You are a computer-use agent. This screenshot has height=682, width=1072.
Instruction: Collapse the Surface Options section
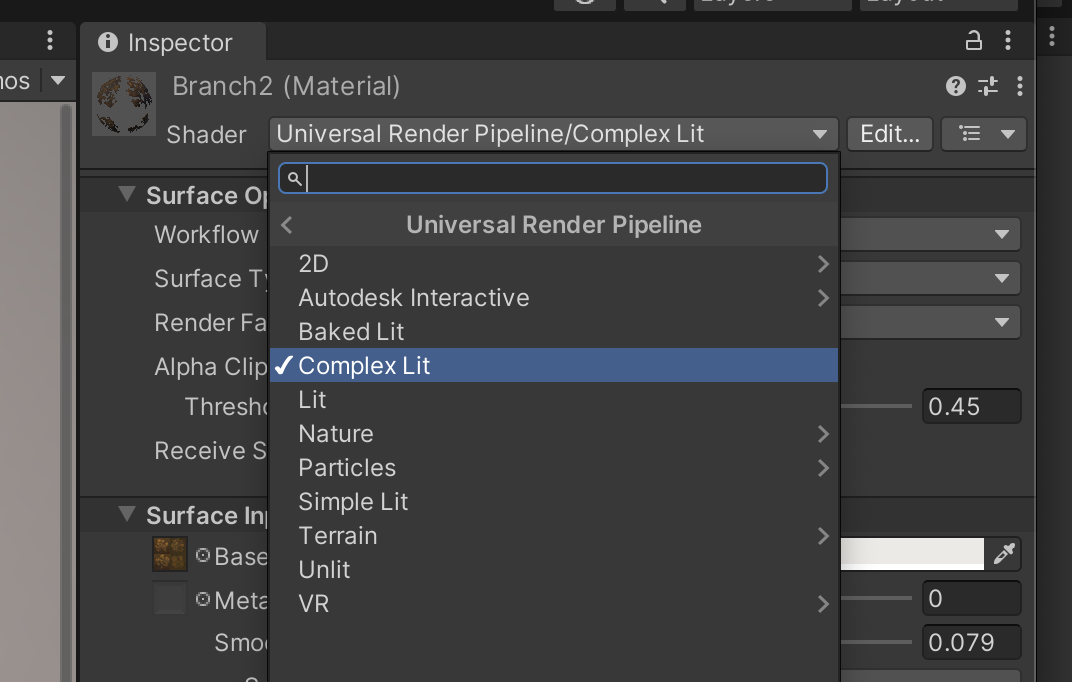[127, 194]
